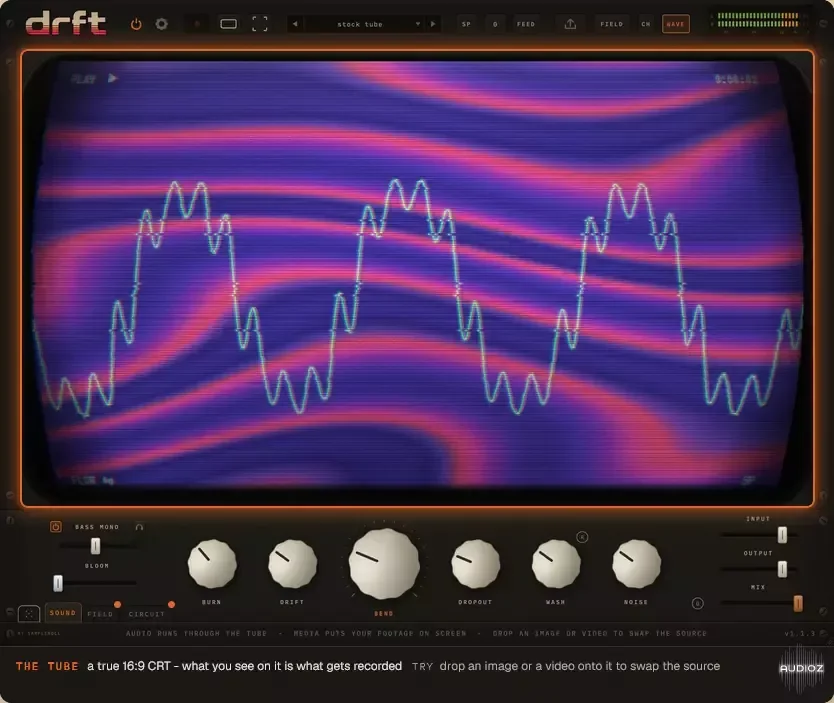Click the level meter display

757,20
